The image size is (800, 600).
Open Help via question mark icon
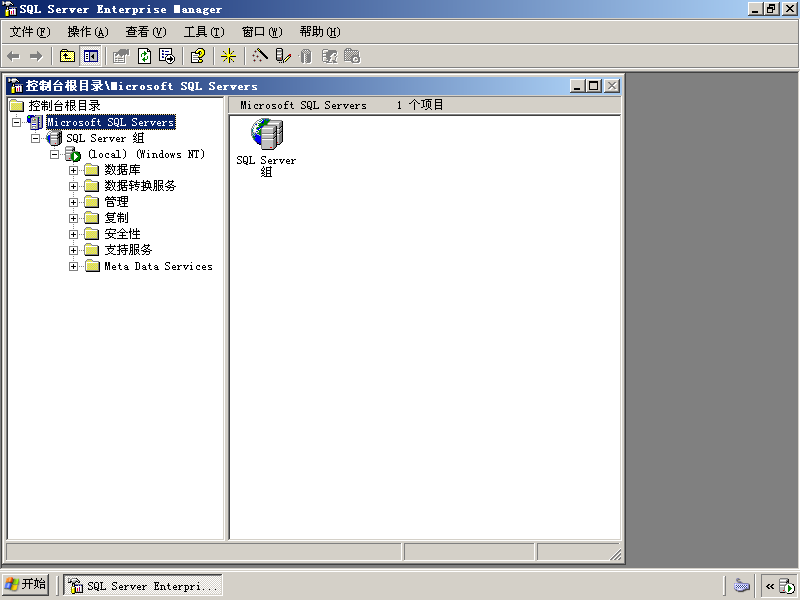click(x=197, y=56)
